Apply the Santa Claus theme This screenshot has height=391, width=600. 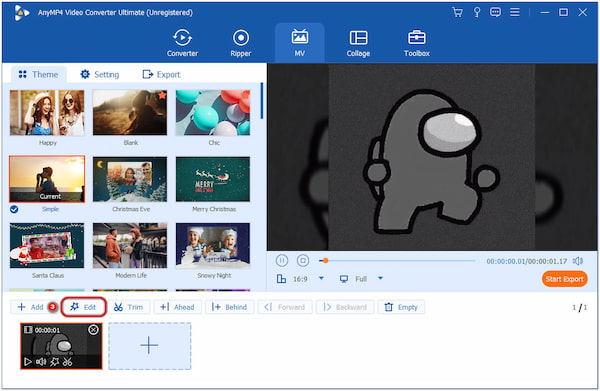pos(47,245)
